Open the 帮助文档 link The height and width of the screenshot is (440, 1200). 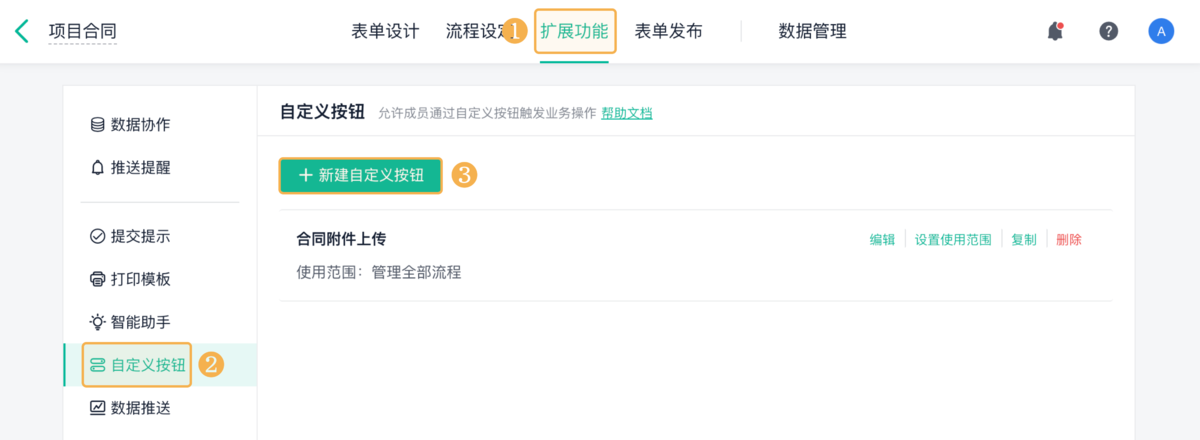pyautogui.click(x=627, y=113)
